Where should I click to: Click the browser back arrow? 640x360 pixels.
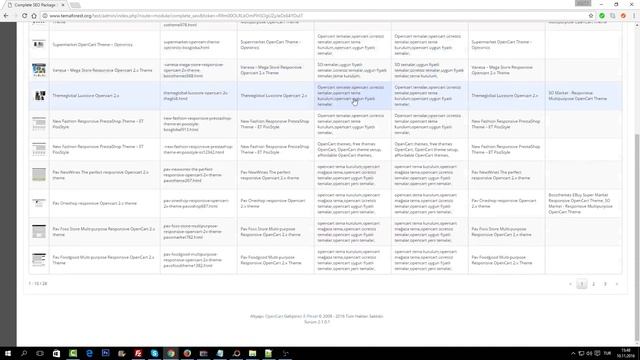6,16
